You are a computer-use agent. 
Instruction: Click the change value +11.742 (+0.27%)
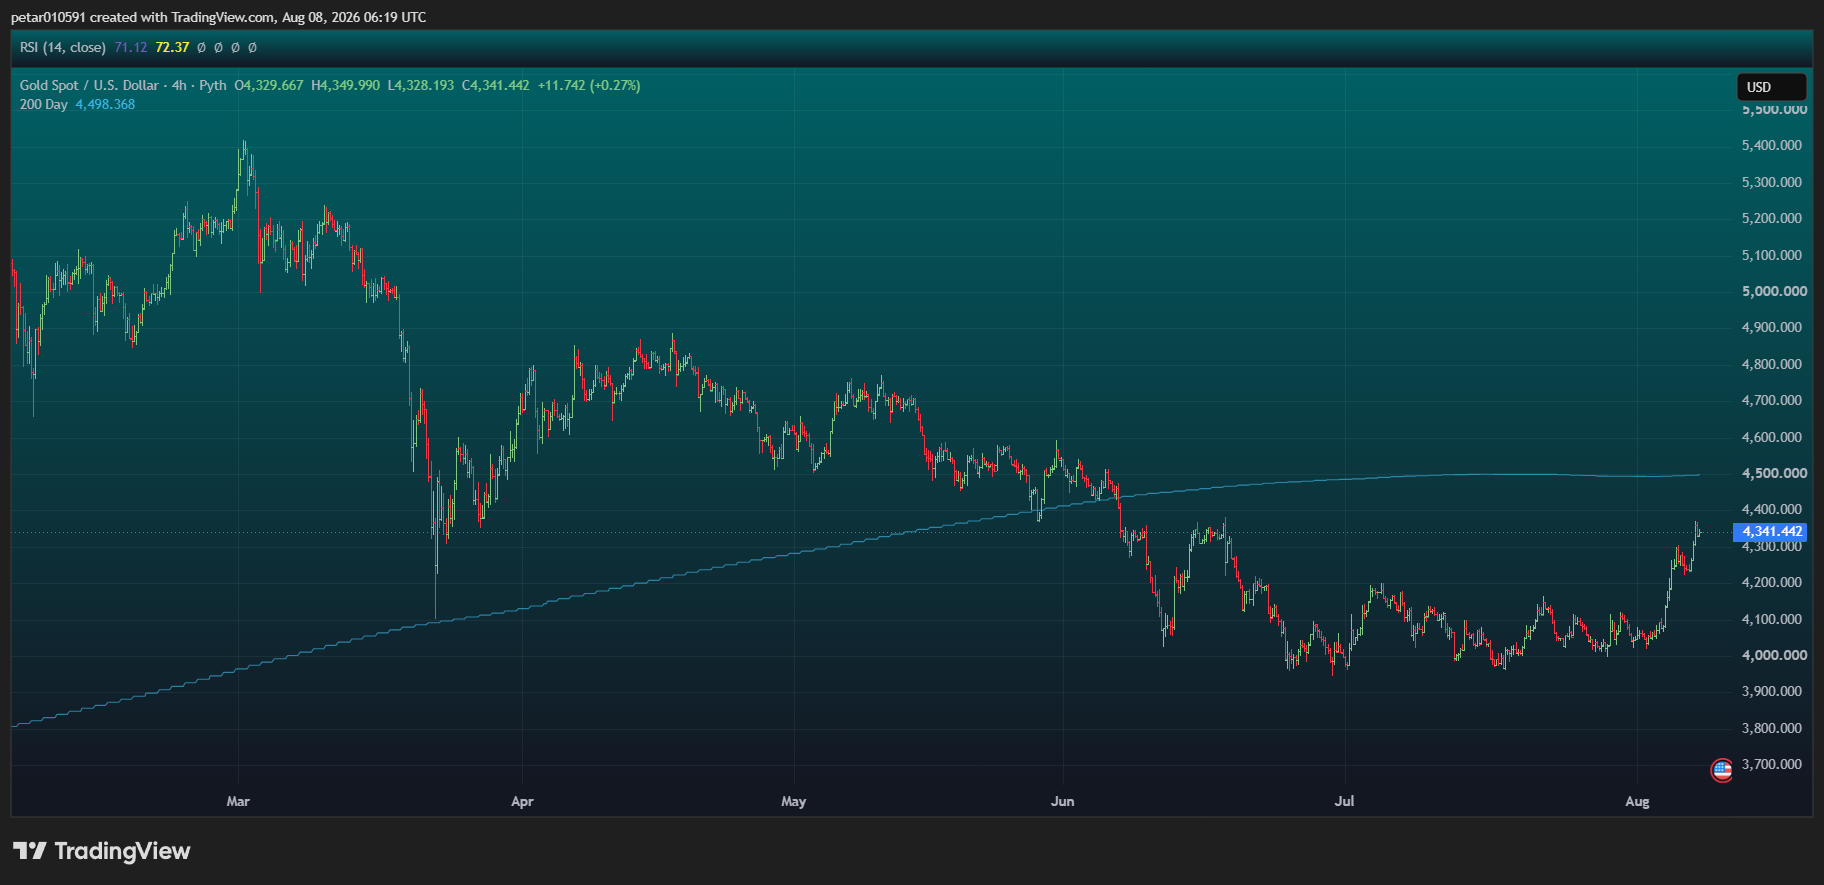(589, 85)
